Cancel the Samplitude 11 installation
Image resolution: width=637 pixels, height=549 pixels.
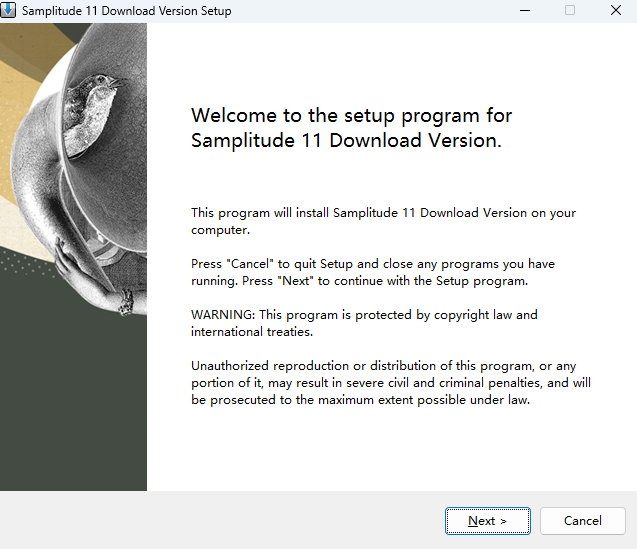tap(583, 521)
